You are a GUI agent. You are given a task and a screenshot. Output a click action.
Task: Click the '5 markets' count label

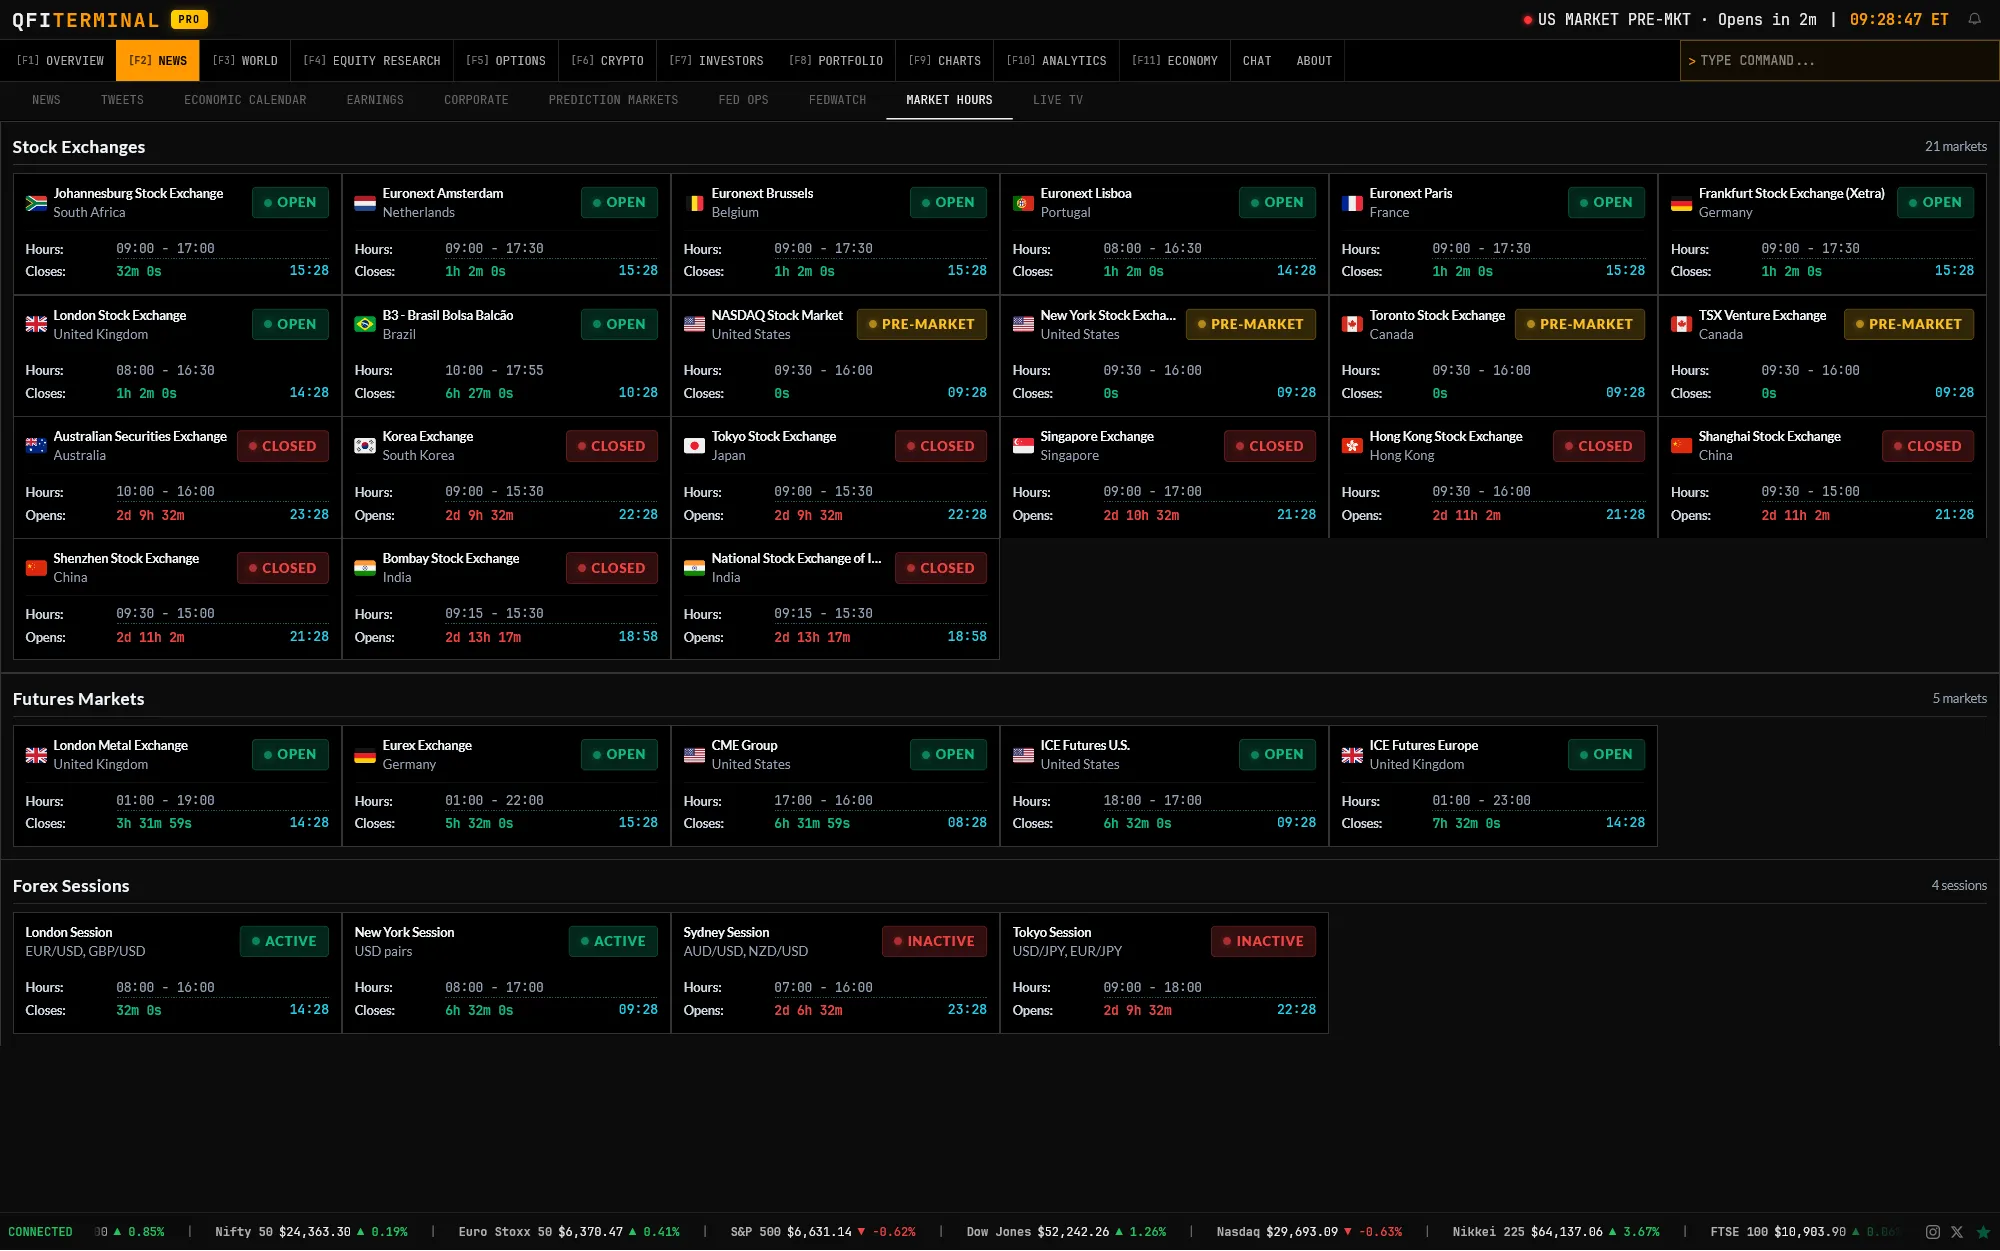click(x=1959, y=699)
